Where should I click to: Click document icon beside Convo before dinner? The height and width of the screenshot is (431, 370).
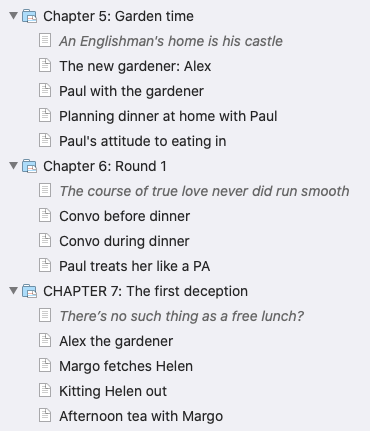pos(45,216)
